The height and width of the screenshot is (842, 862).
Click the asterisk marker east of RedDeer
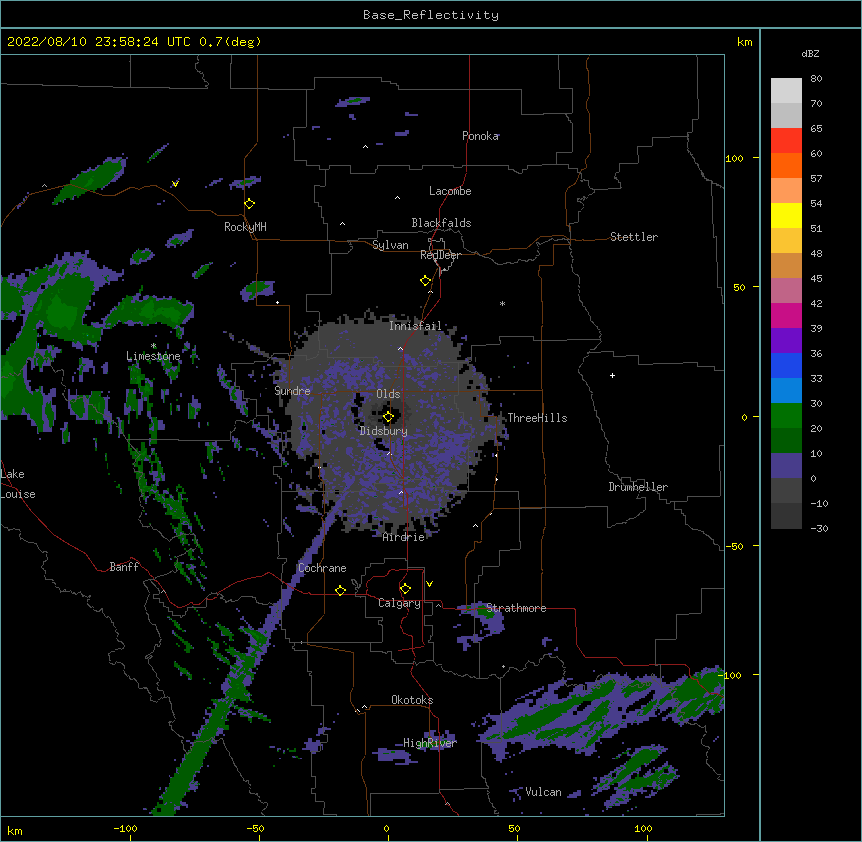pyautogui.click(x=502, y=303)
